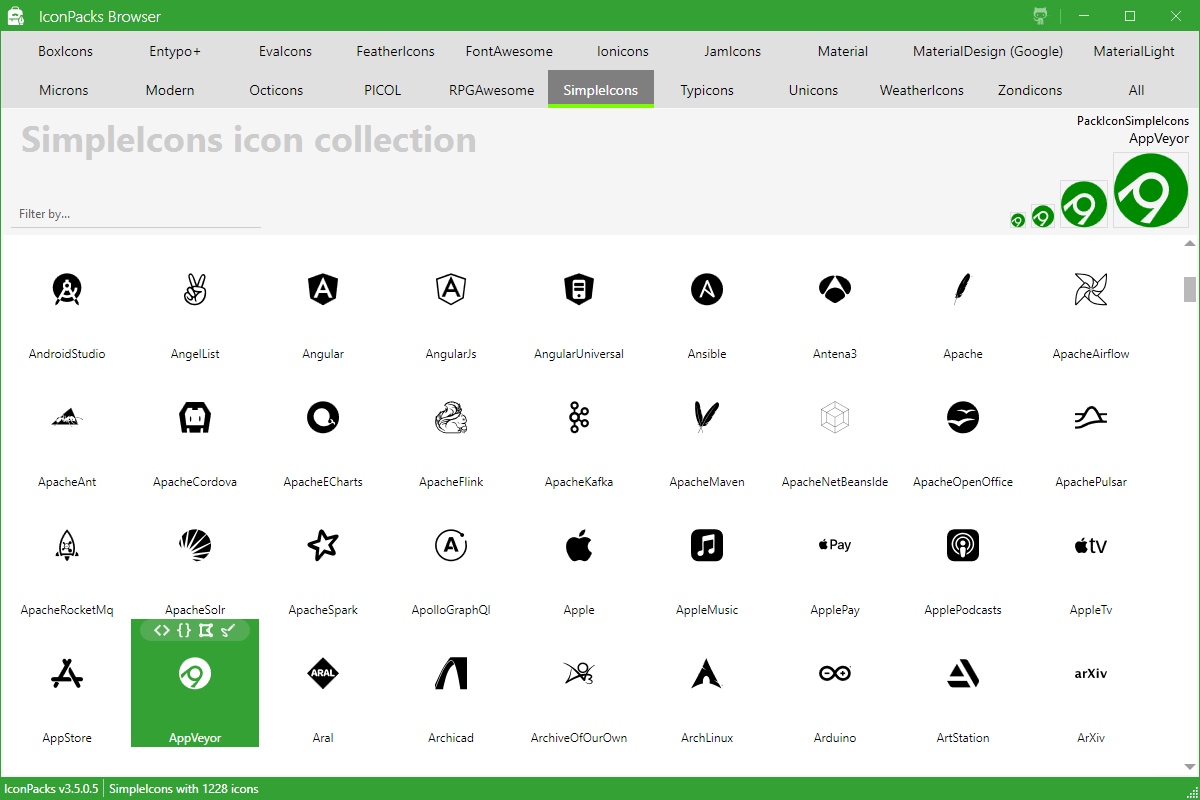Show the All icons tab
Viewport: 1200px width, 800px height.
click(1136, 90)
